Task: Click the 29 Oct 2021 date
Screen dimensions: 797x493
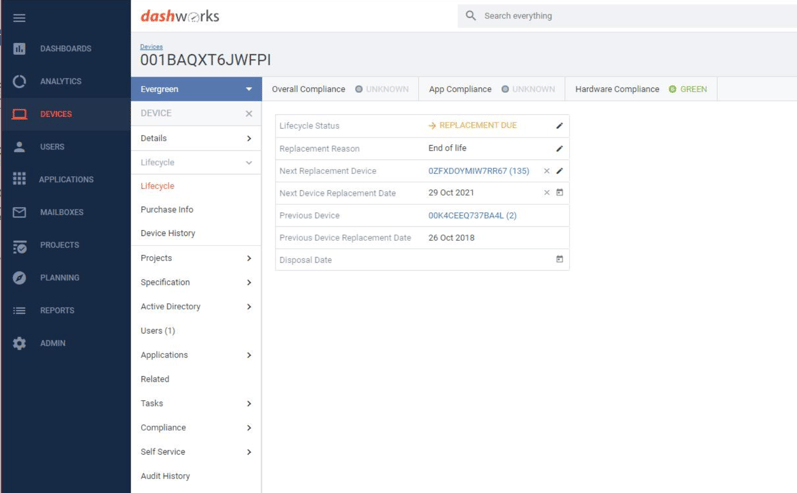Action: (x=451, y=193)
